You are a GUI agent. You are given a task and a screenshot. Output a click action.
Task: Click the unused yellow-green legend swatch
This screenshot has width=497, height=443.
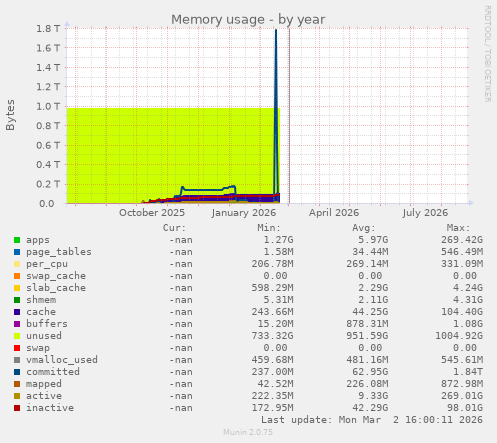coord(17,336)
